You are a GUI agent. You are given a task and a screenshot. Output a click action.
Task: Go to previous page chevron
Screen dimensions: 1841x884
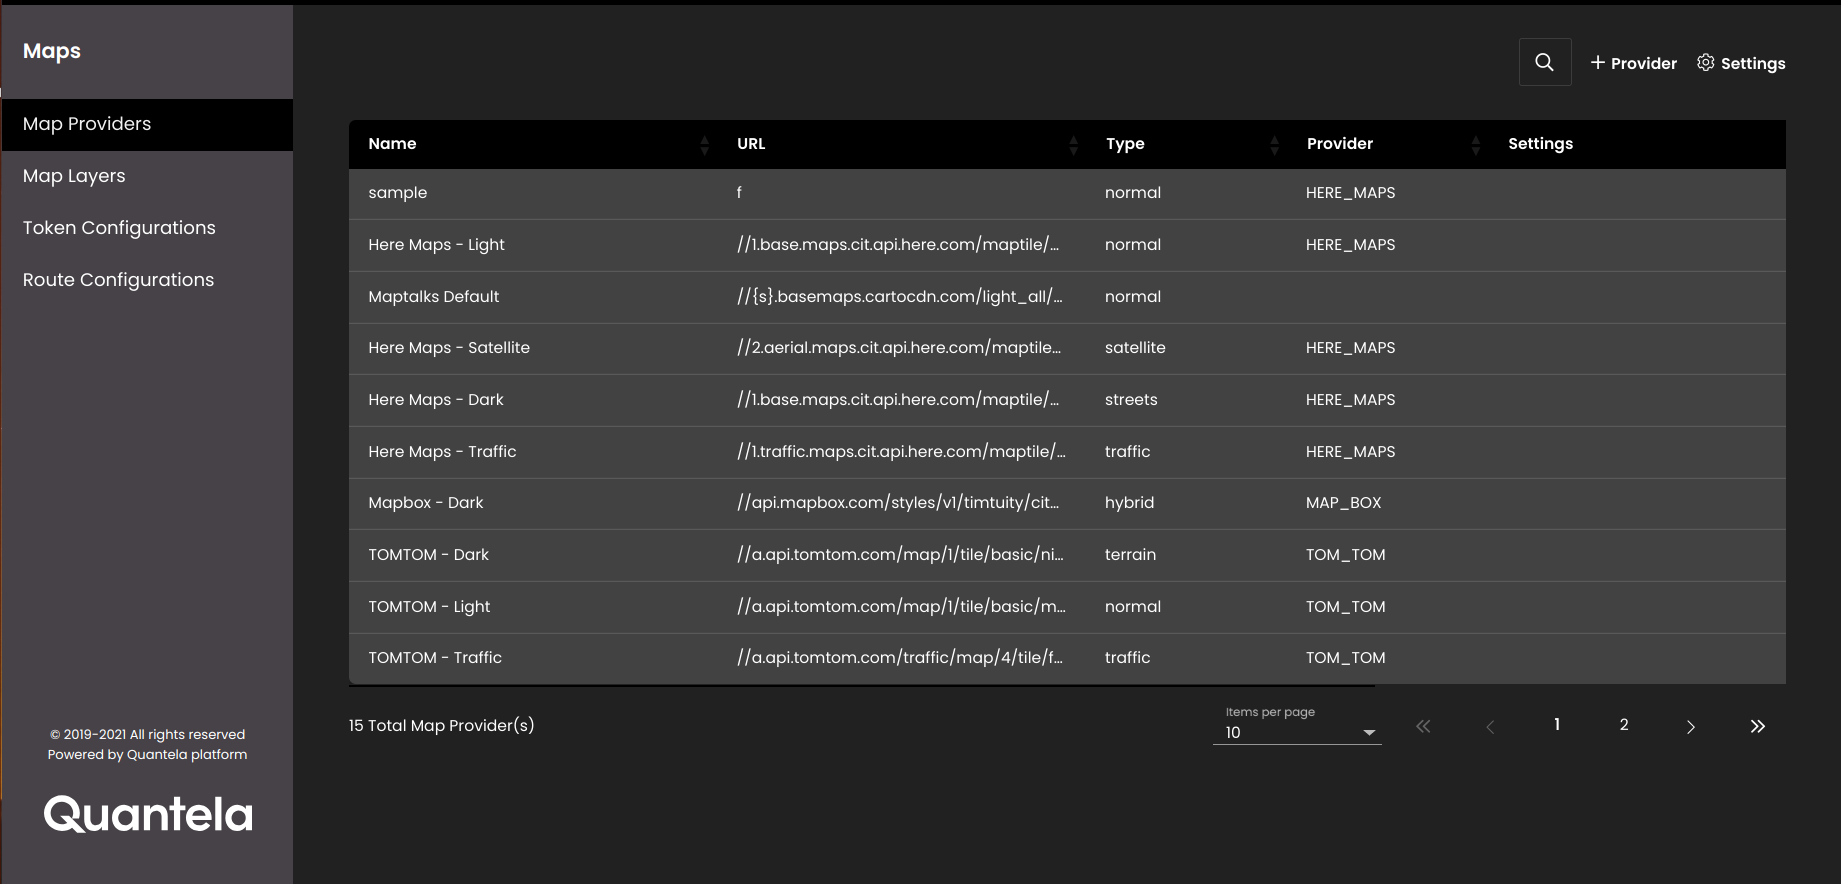[x=1490, y=726]
